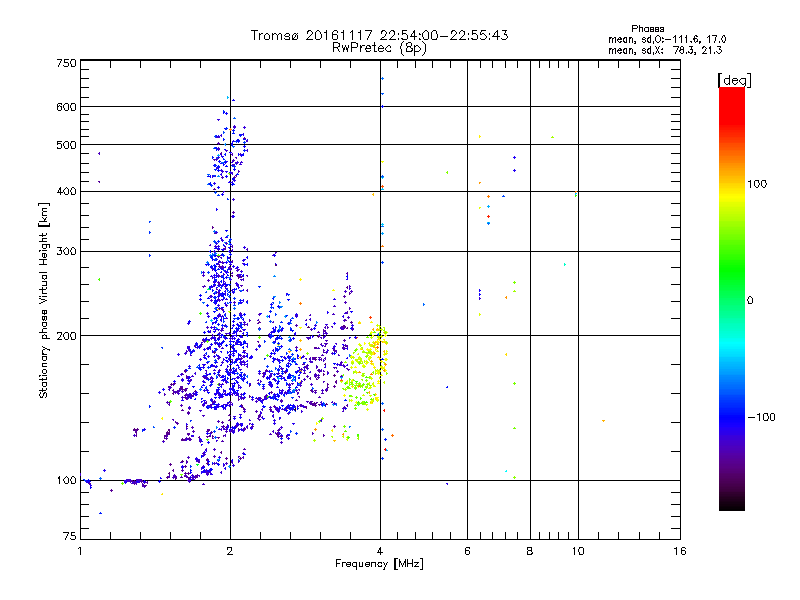Click the '750' y-axis tick label
800x600 pixels.
tap(67, 63)
